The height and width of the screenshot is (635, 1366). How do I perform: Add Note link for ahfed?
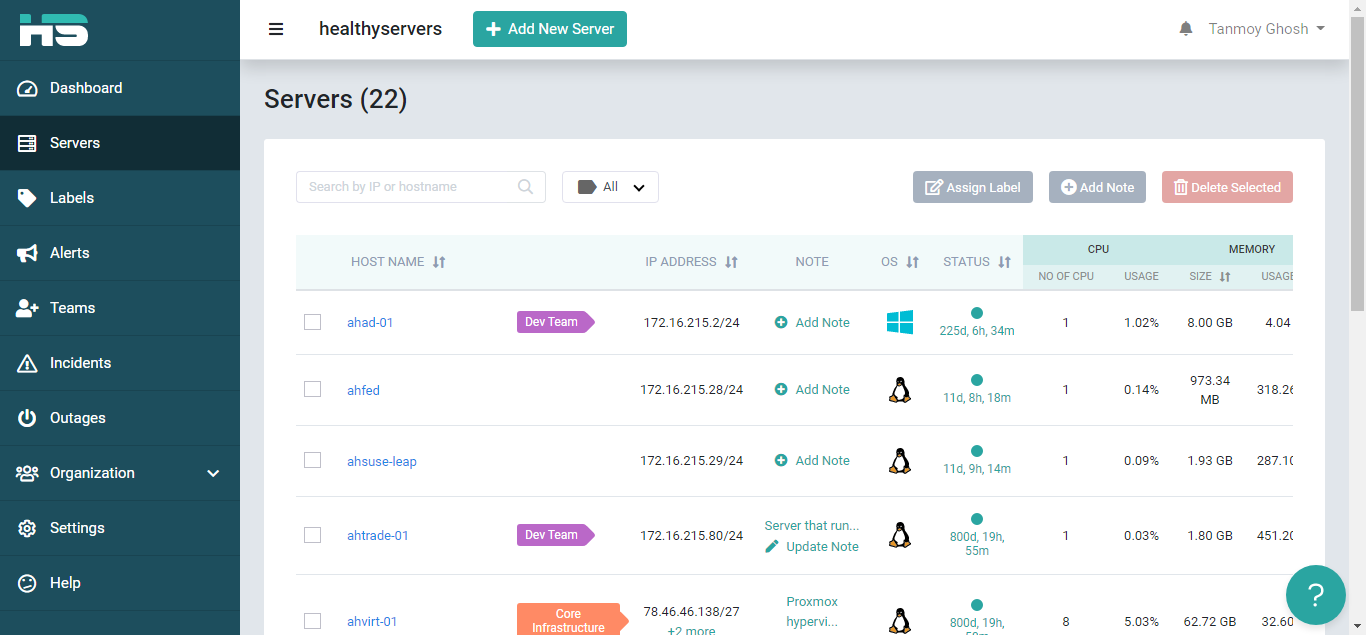(x=812, y=389)
